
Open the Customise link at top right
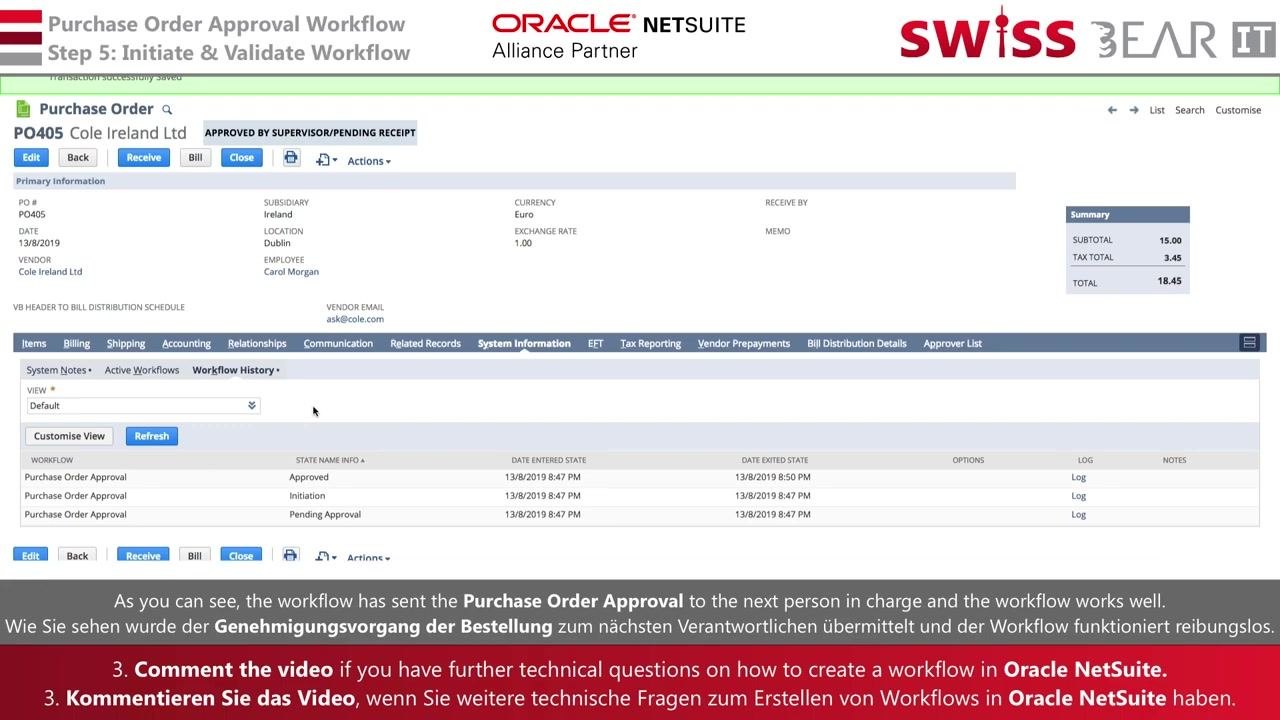point(1238,110)
